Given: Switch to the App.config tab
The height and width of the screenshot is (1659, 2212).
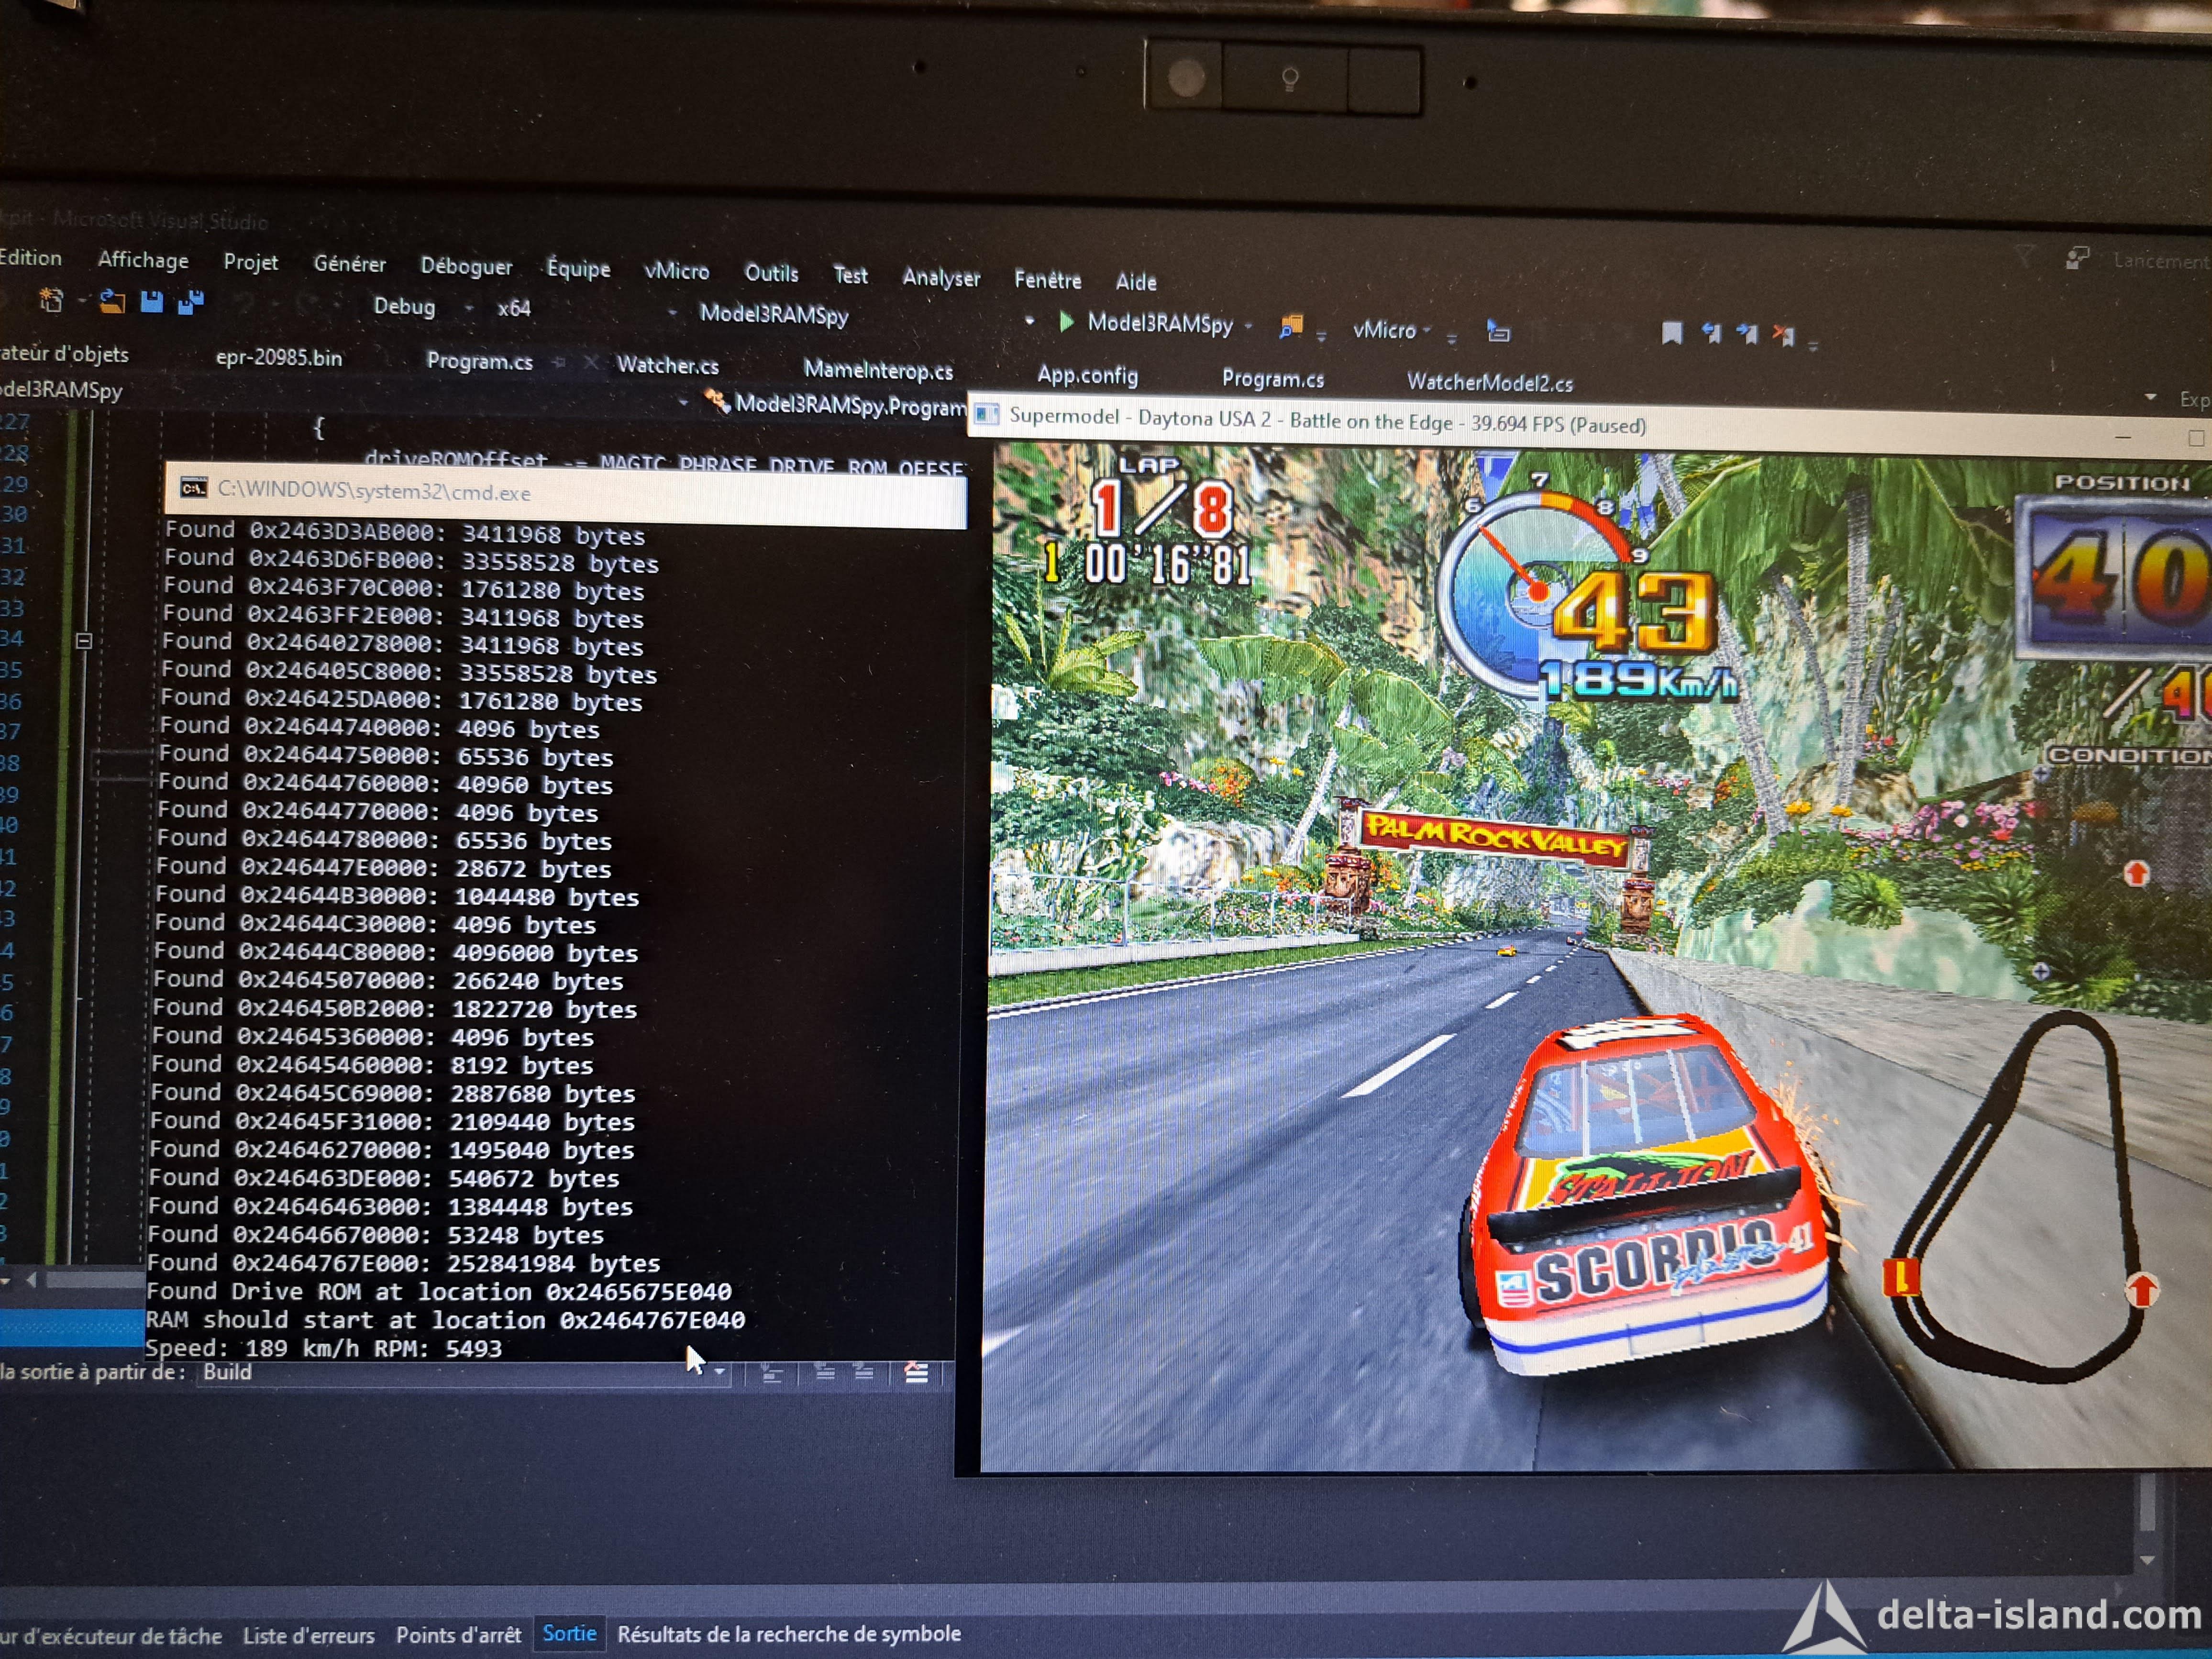Looking at the screenshot, I should click(1087, 375).
